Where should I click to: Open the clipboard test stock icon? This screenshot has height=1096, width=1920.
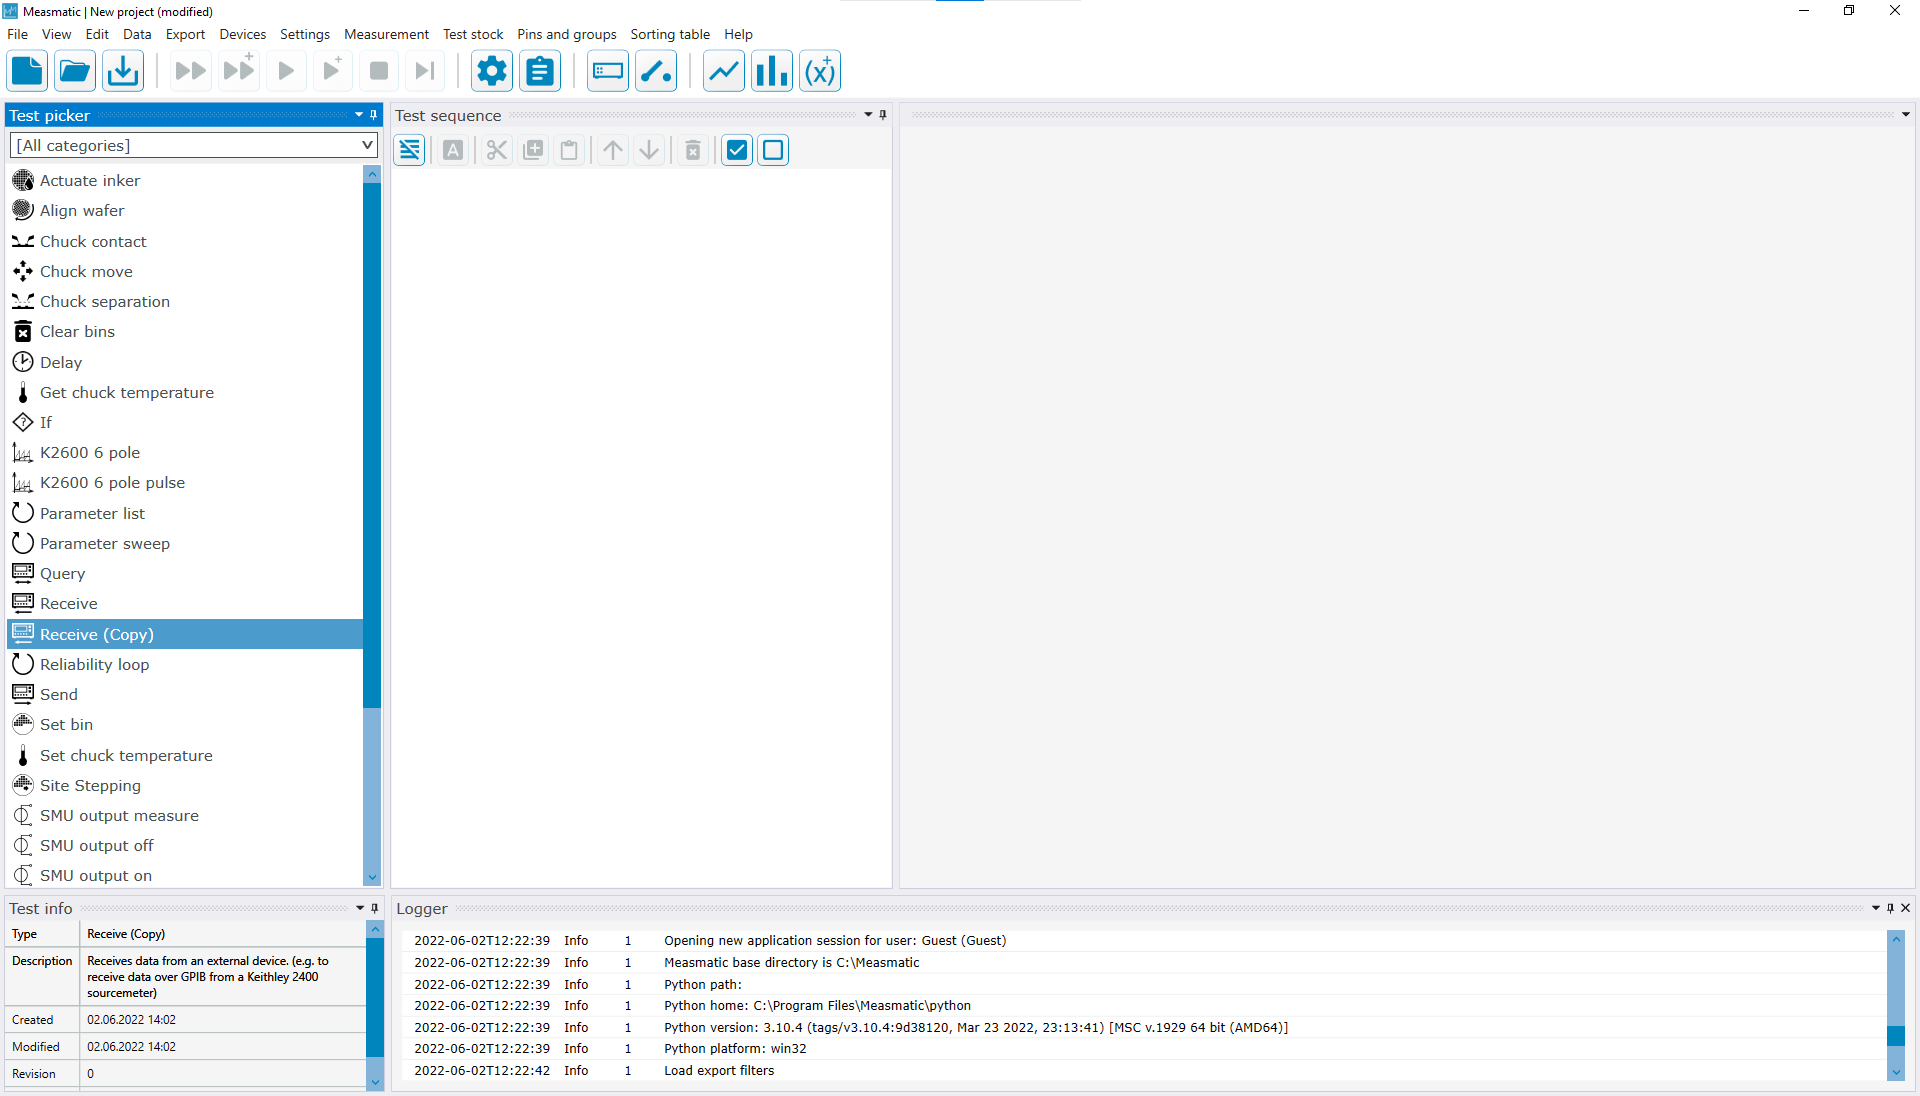point(540,71)
